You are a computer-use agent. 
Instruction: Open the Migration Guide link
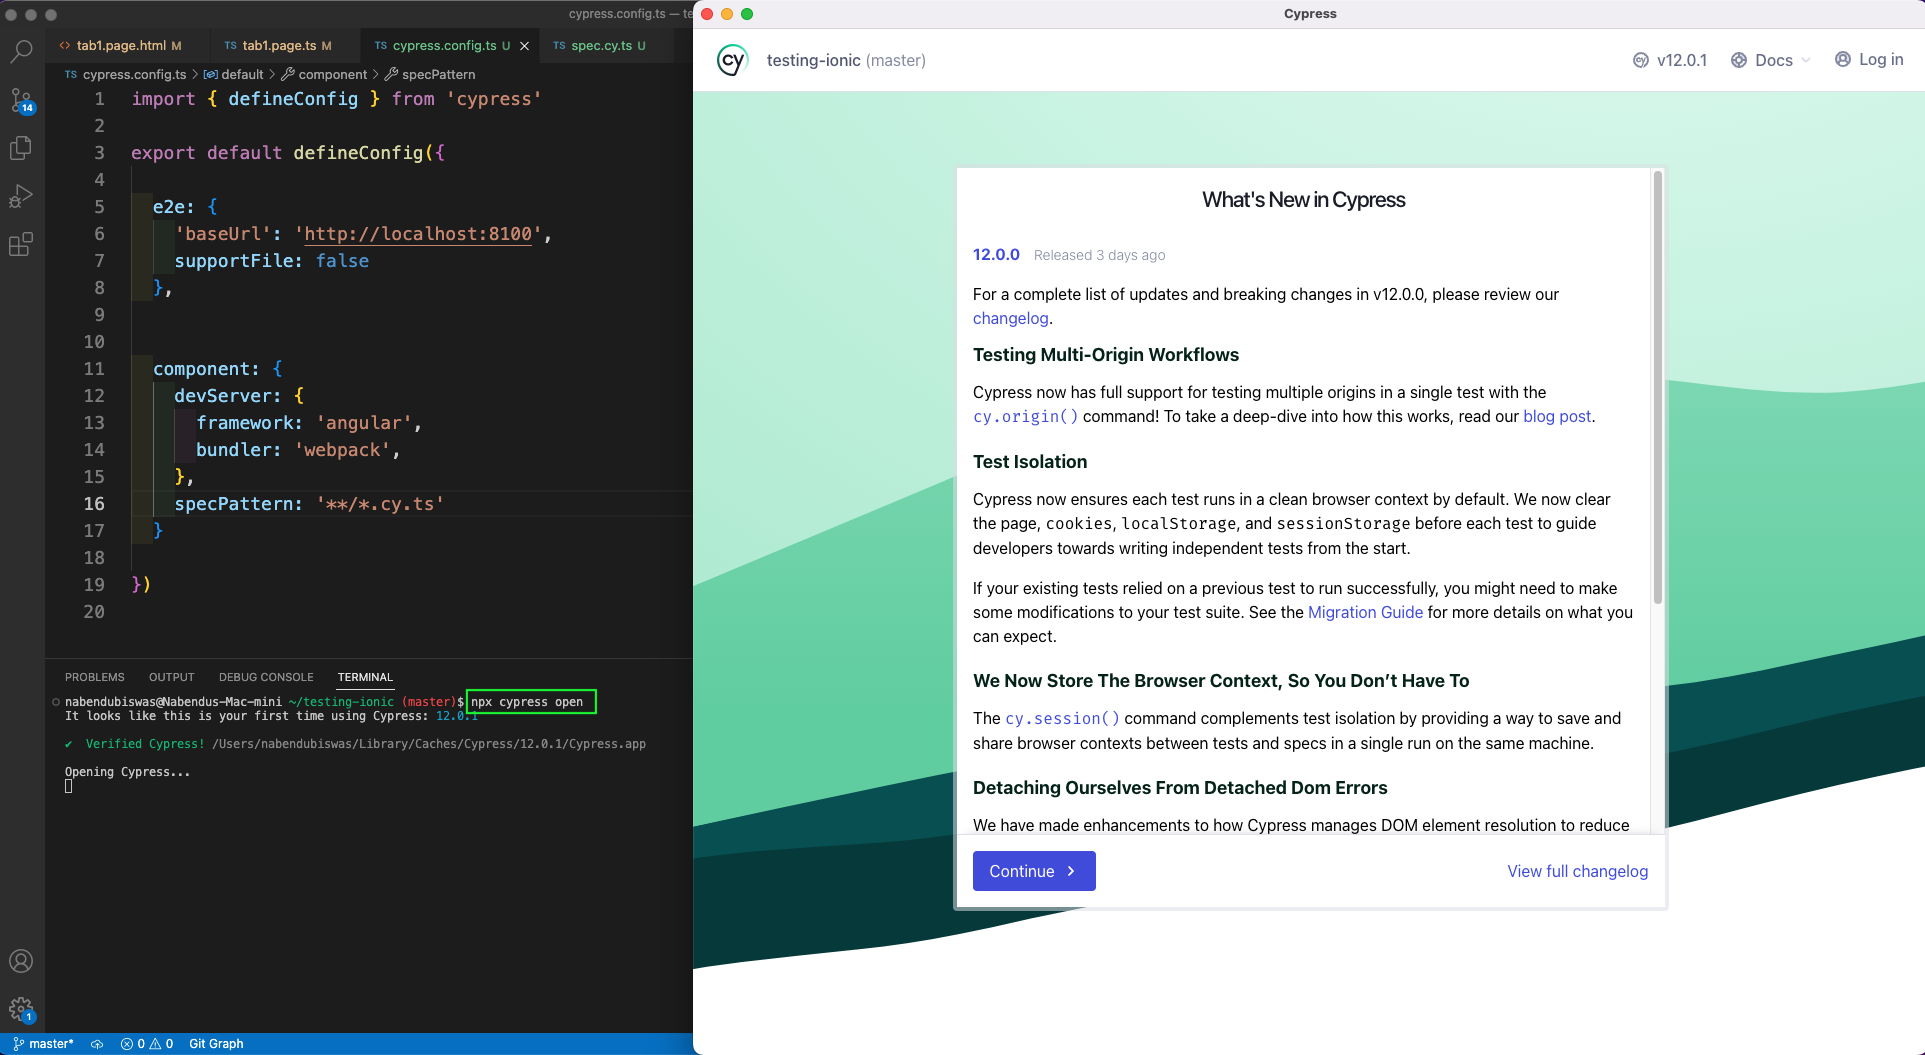tap(1365, 612)
